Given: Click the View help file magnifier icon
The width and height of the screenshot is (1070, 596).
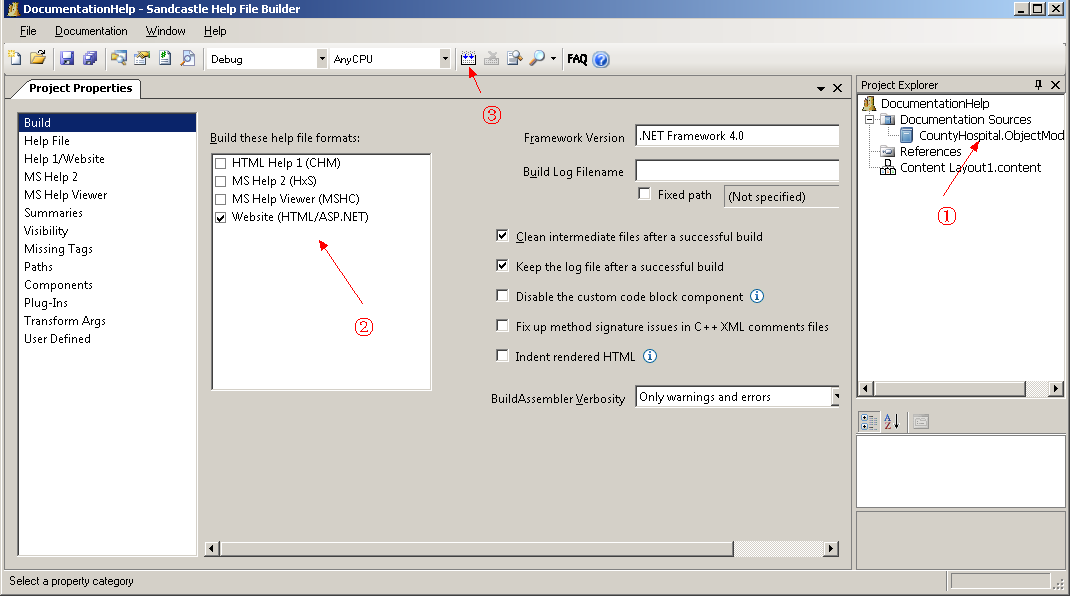Looking at the screenshot, I should pos(537,59).
